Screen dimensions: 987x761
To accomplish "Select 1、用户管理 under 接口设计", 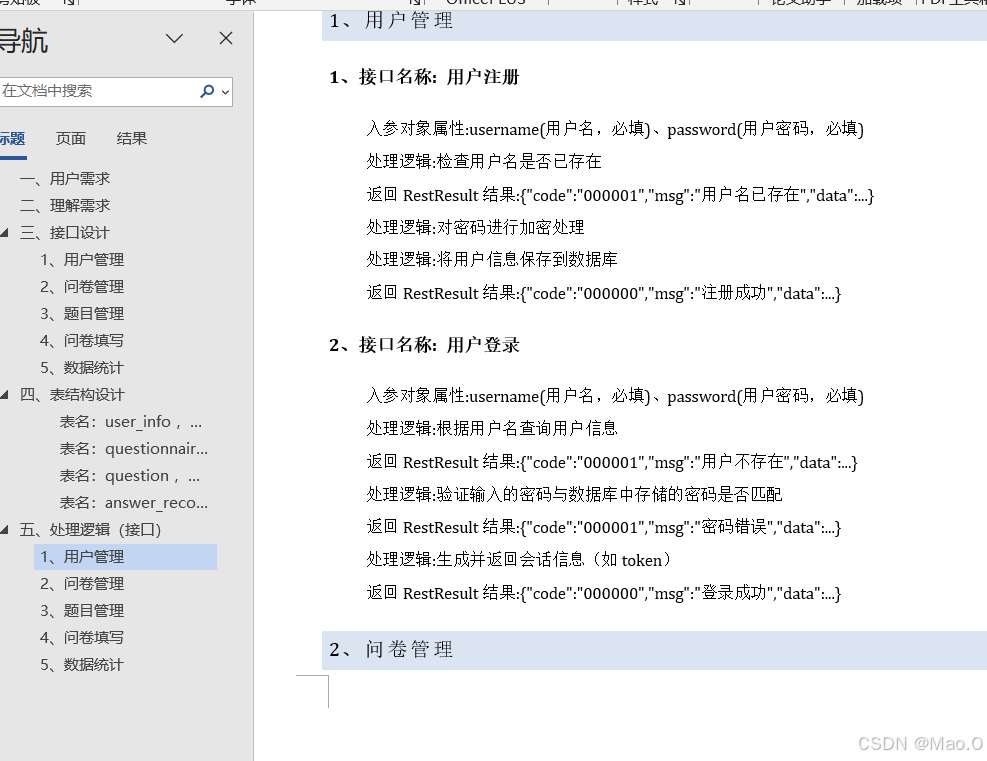I will point(82,260).
